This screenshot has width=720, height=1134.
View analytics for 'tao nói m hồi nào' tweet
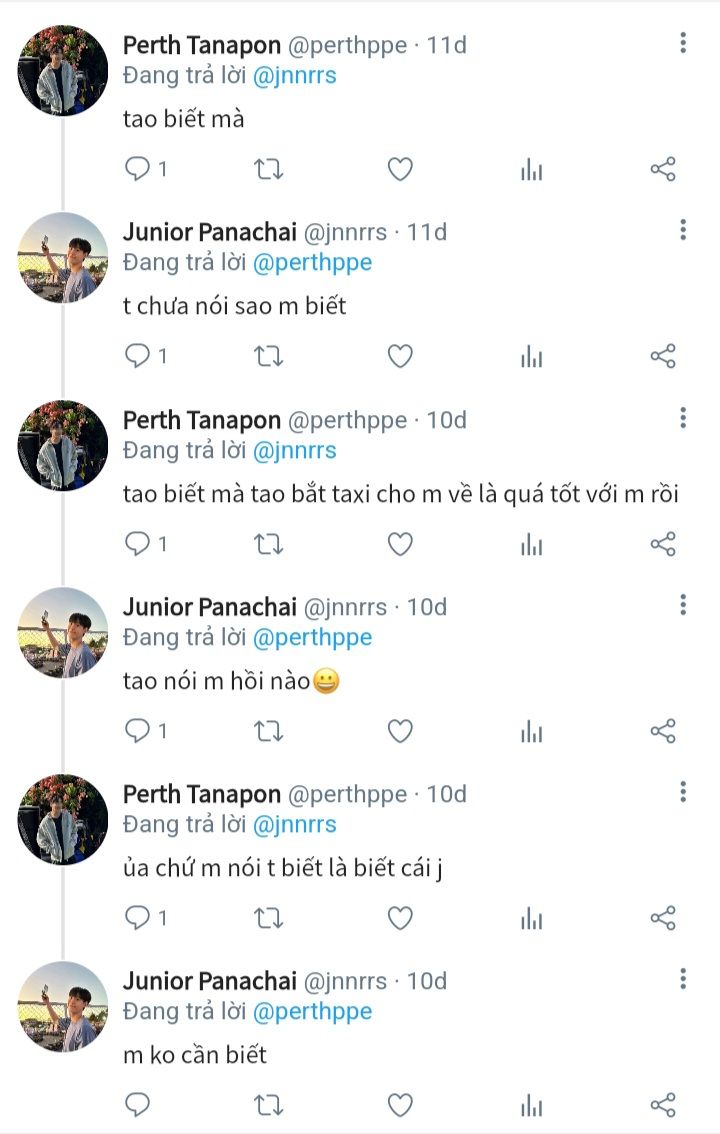pos(531,732)
